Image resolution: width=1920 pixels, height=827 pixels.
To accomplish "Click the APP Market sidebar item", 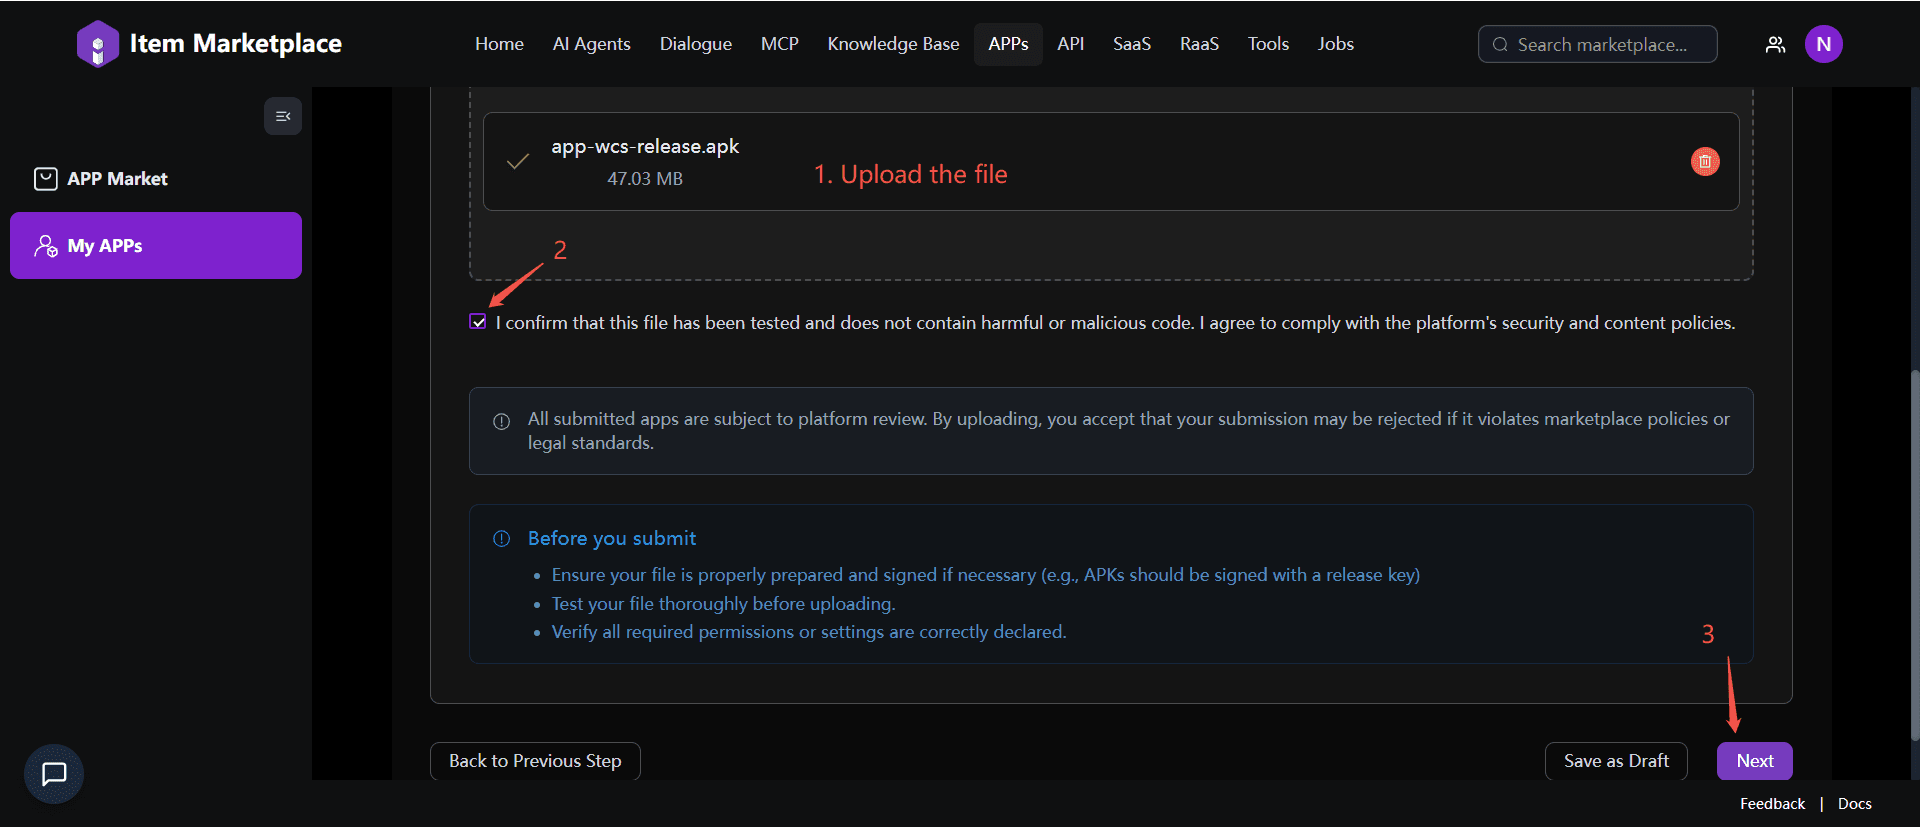I will click(117, 179).
